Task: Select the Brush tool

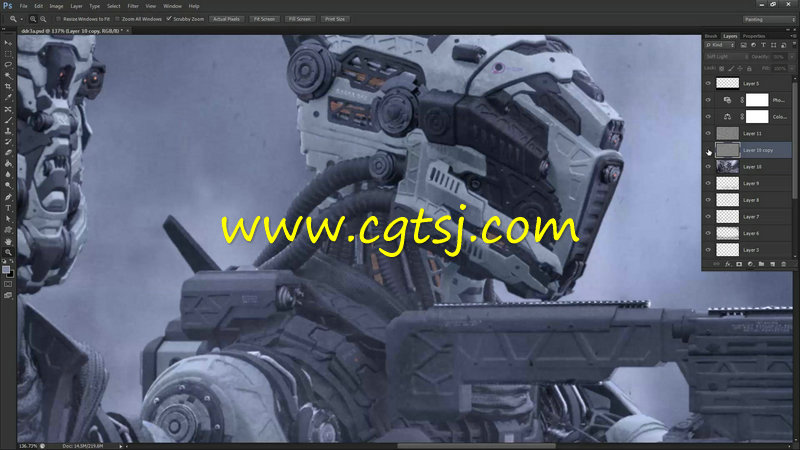Action: click(x=8, y=120)
